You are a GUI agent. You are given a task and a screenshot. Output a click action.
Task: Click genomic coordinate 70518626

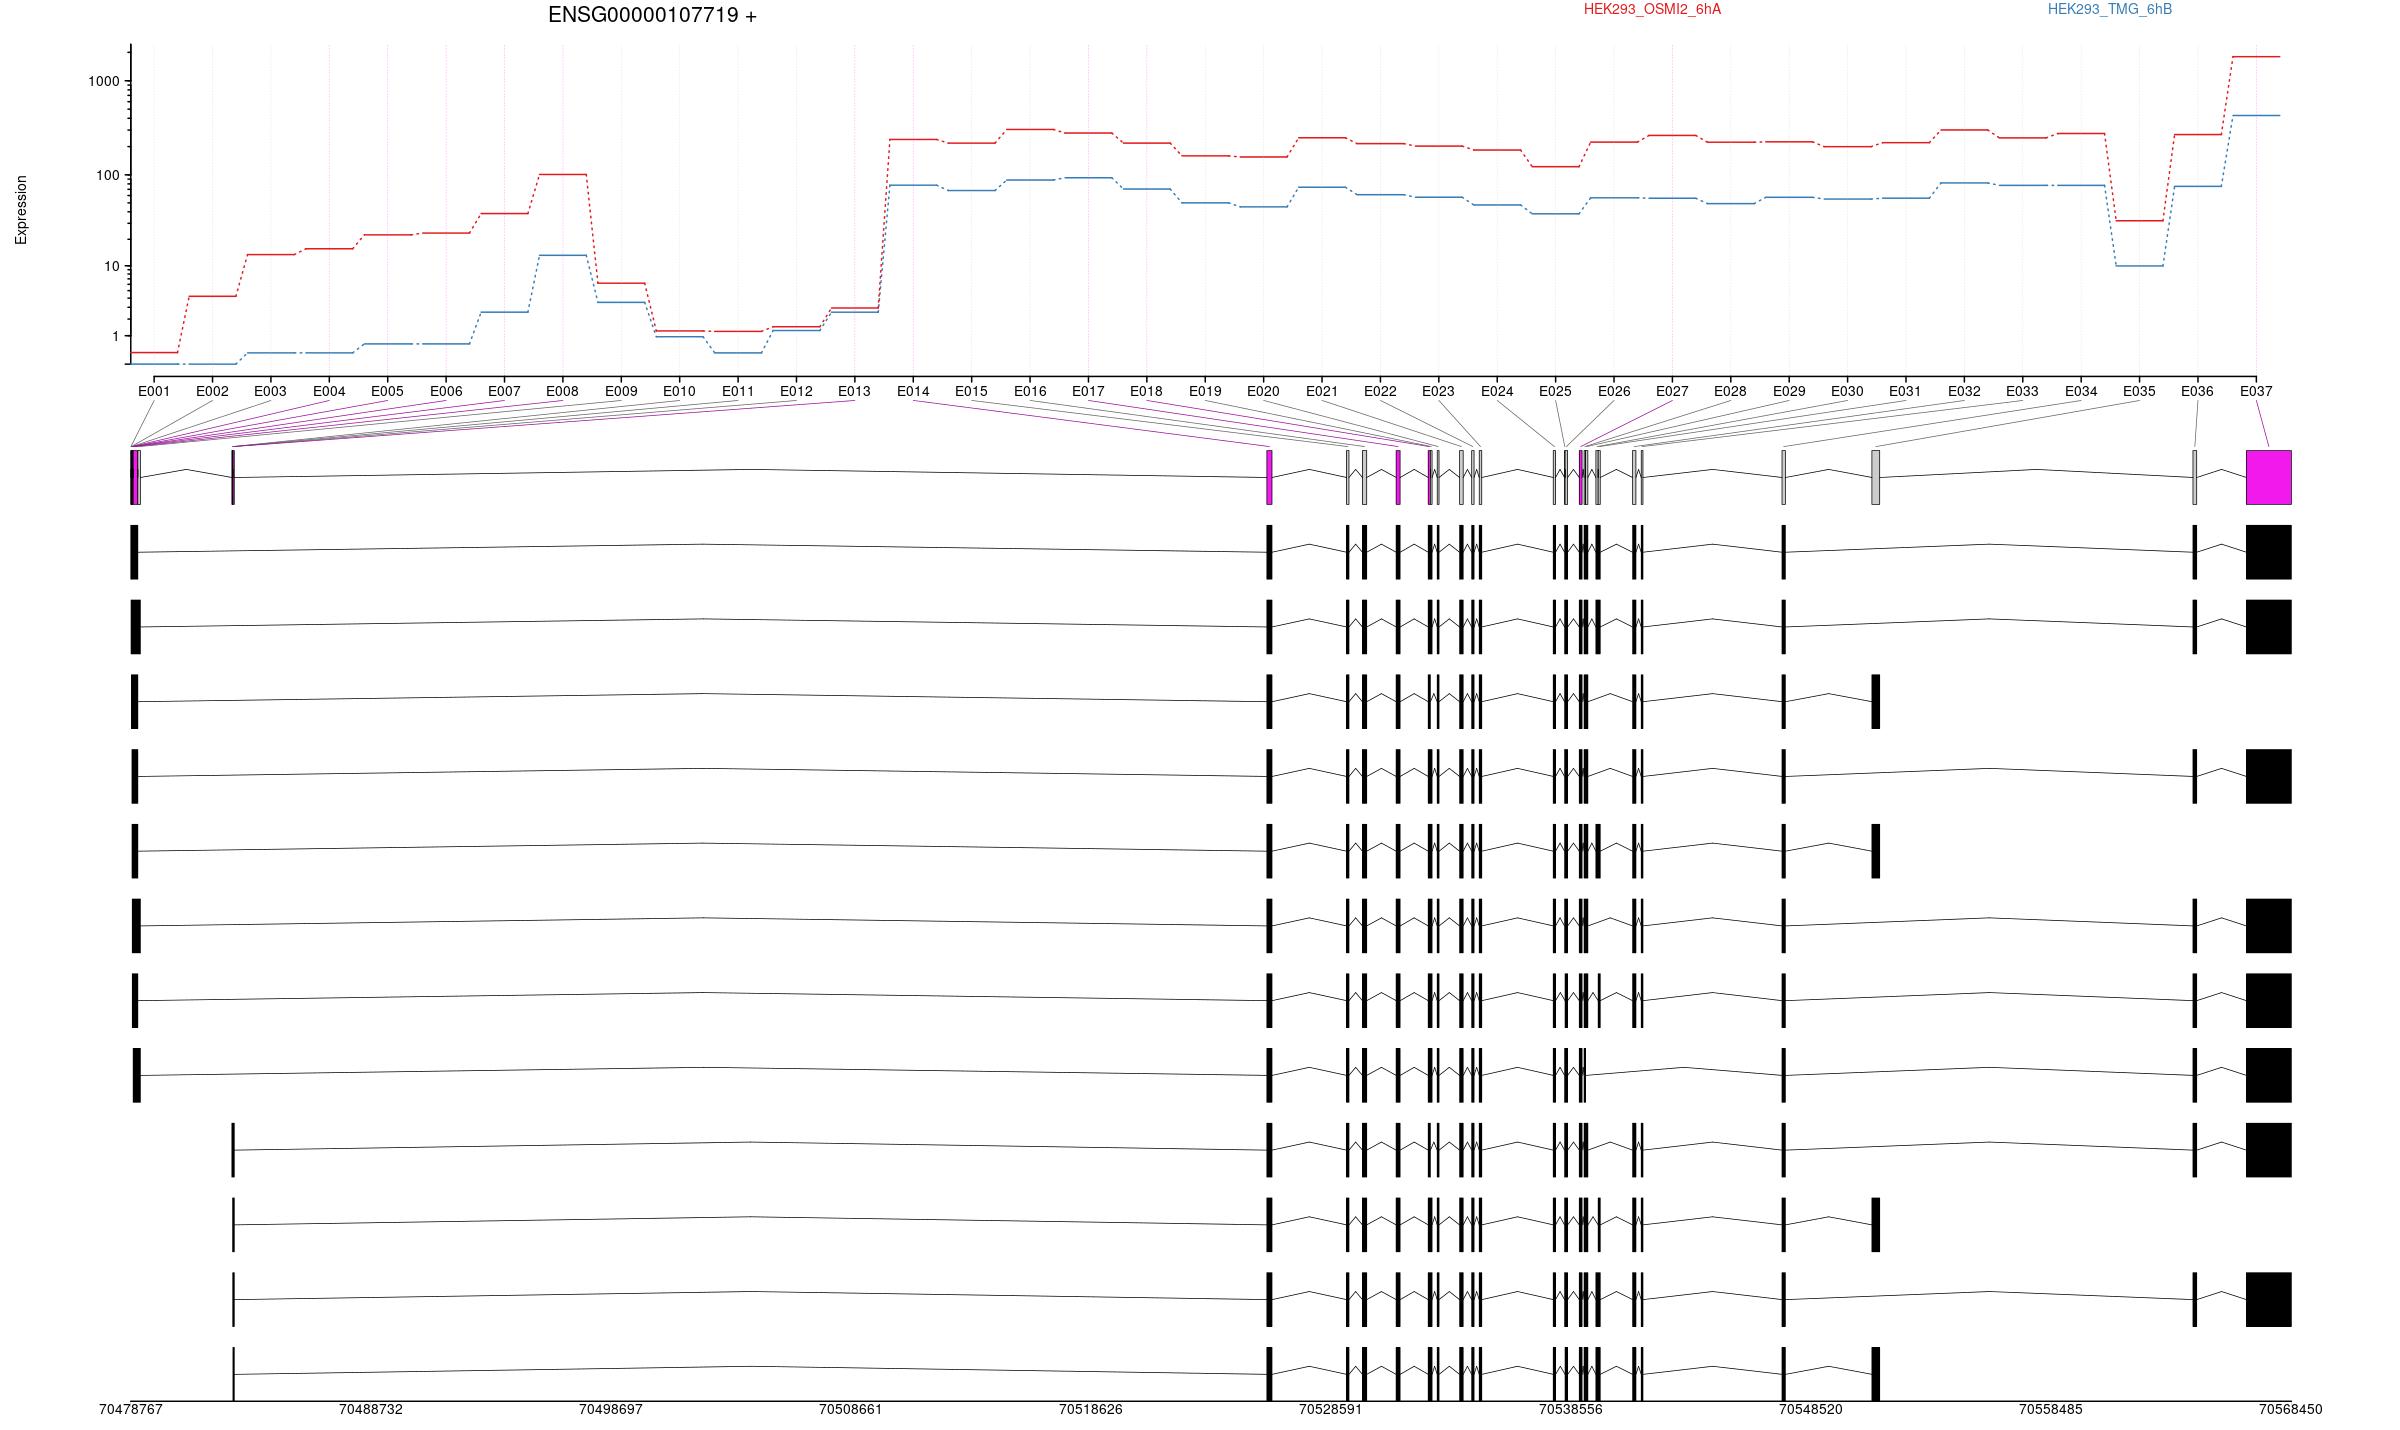coord(1090,1409)
